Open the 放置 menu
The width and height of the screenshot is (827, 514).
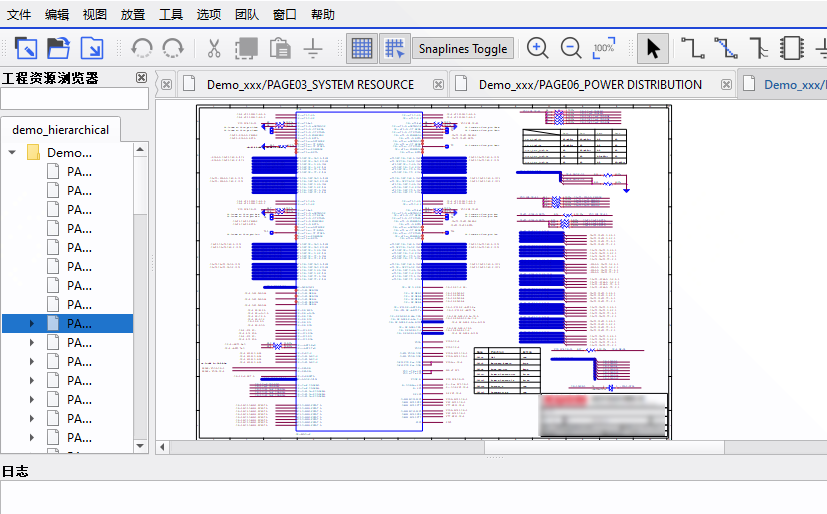pyautogui.click(x=132, y=15)
